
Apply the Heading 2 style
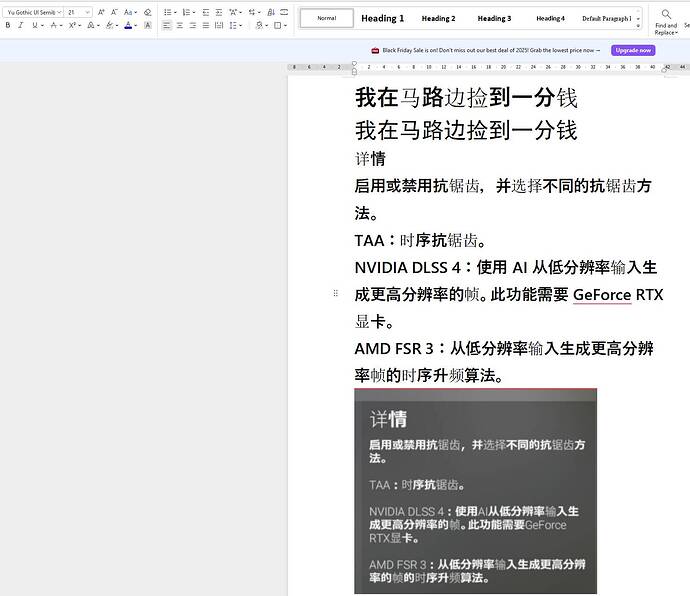pyautogui.click(x=438, y=18)
